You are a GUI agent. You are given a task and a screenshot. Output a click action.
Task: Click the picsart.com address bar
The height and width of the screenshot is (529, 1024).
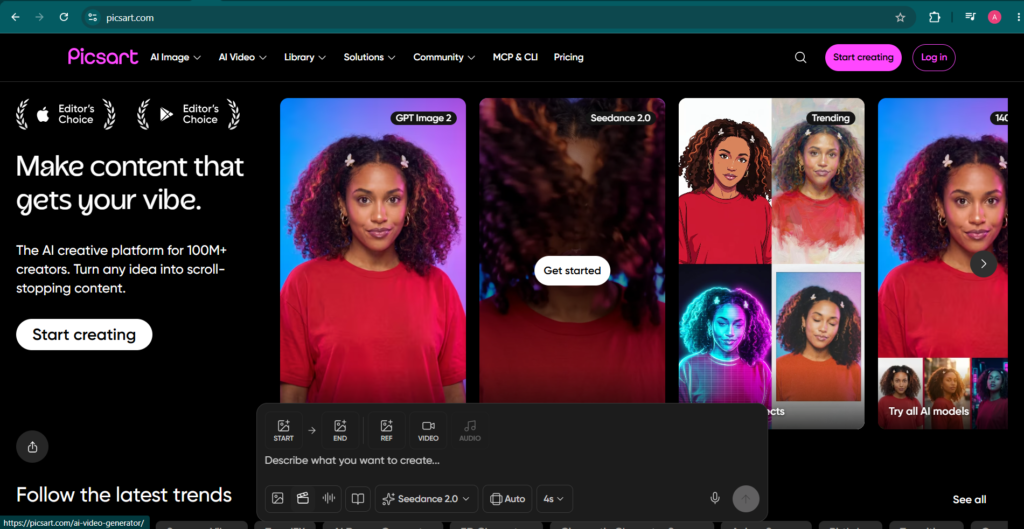pyautogui.click(x=498, y=18)
